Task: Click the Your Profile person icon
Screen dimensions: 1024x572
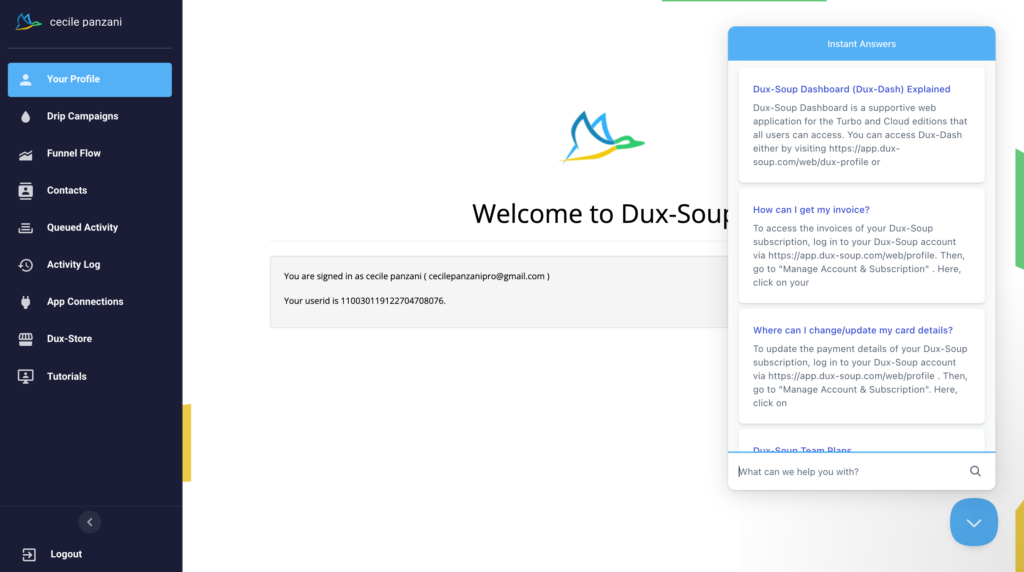Action: coord(25,80)
